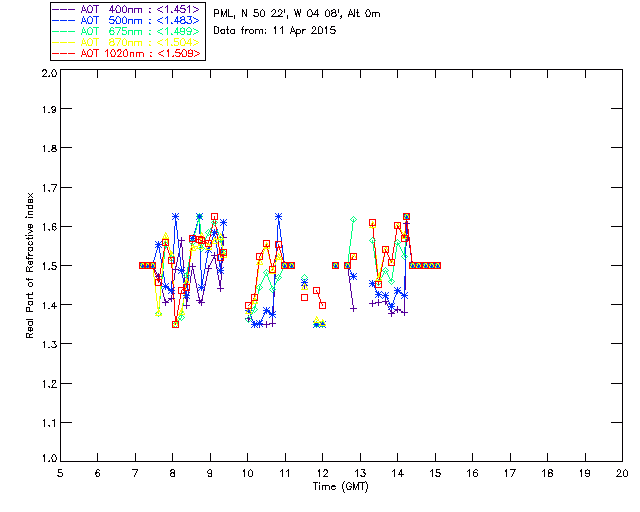The width and height of the screenshot is (640, 512).
Task: Click the x-axis tick label 9
Action: coord(210,473)
